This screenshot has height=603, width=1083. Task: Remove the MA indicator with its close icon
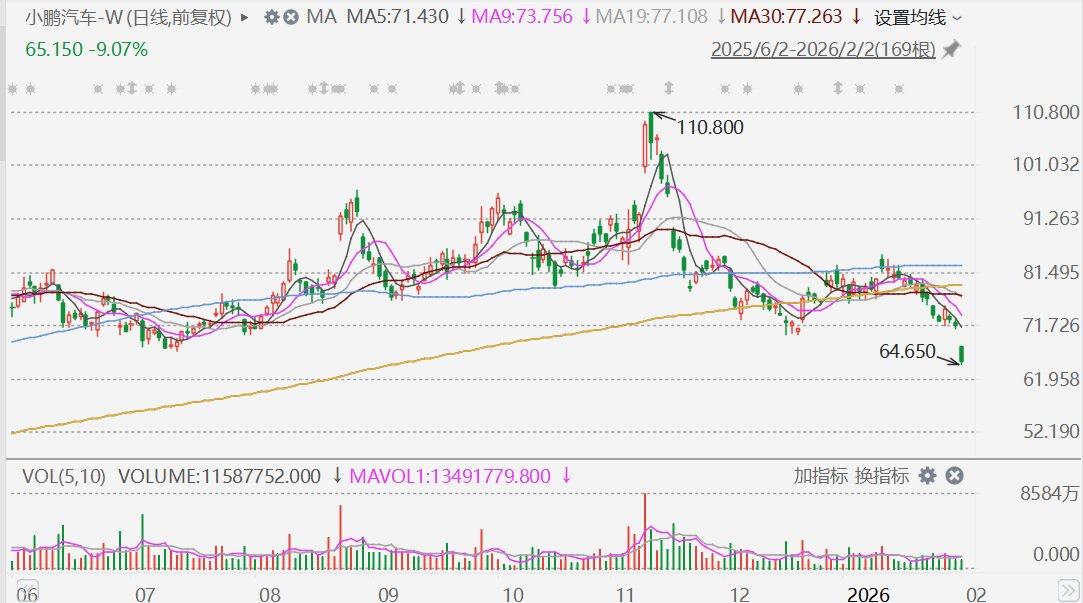[x=290, y=17]
